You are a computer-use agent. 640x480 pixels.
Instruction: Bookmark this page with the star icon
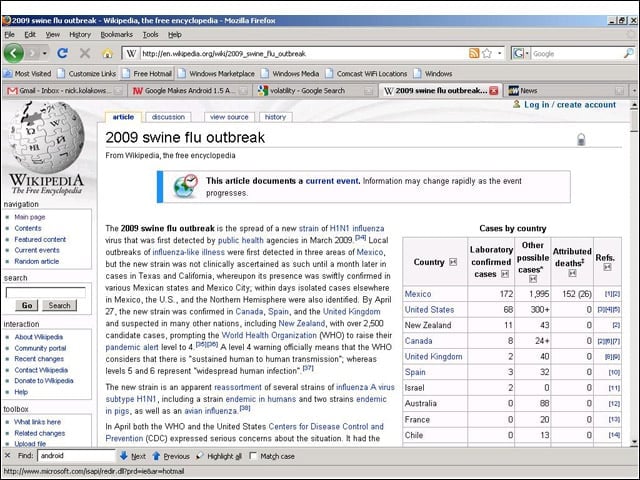487,53
